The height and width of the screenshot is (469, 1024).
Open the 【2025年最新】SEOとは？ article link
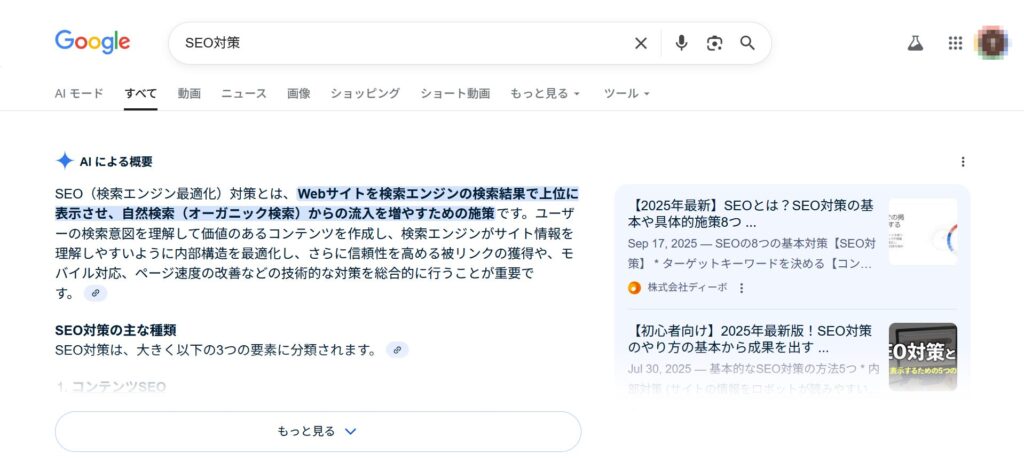tap(751, 213)
